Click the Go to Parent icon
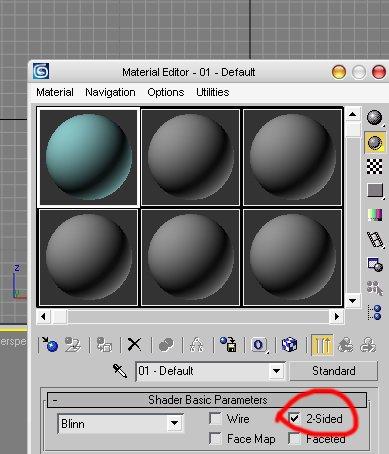The image size is (389, 454). click(x=346, y=344)
